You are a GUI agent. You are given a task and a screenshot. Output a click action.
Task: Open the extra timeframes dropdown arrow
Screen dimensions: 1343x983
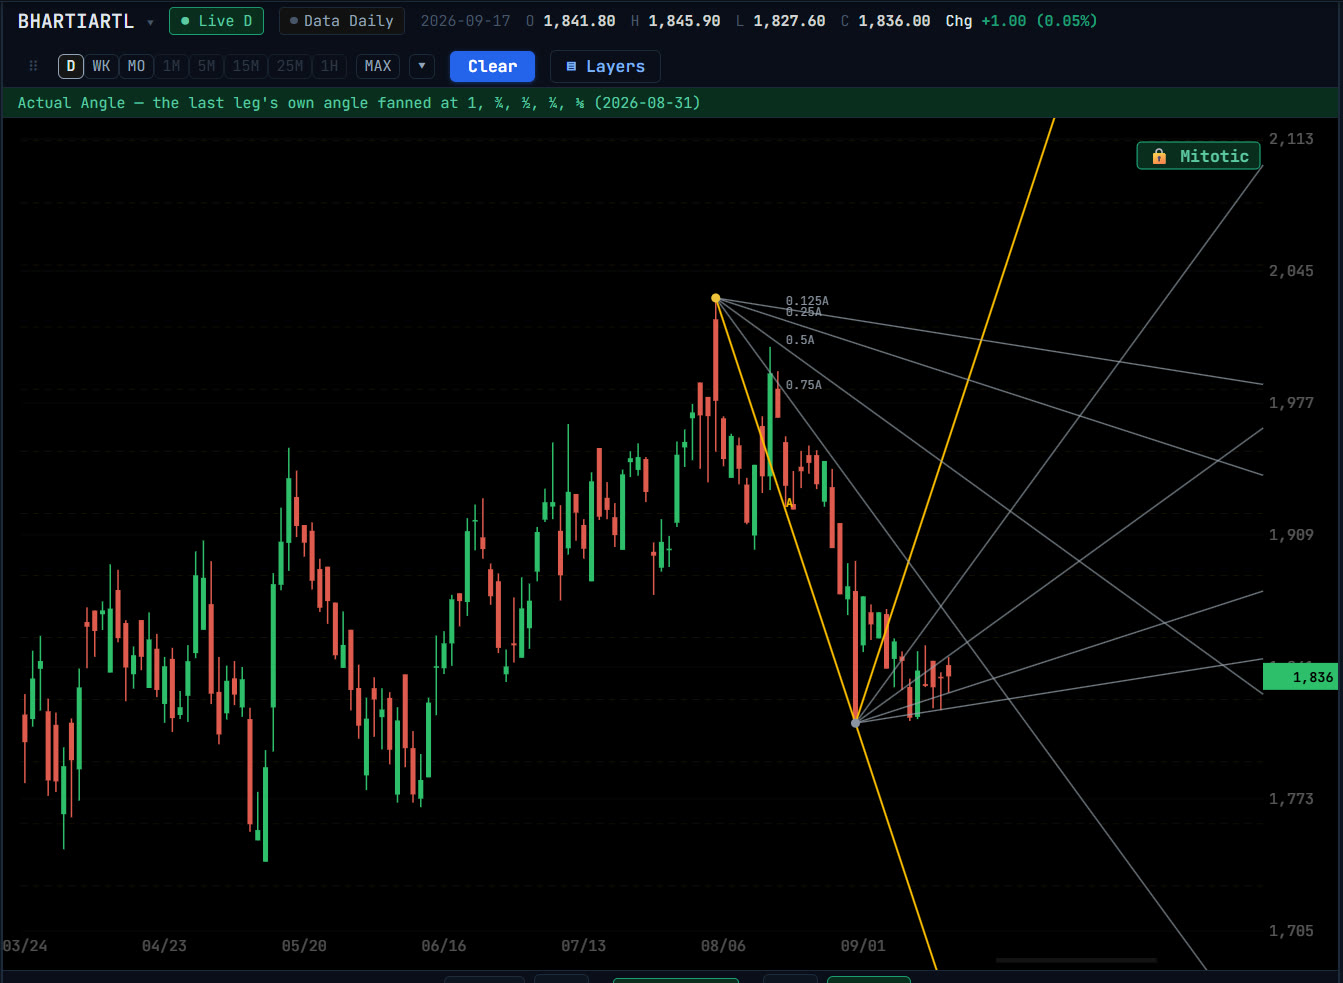coord(422,66)
